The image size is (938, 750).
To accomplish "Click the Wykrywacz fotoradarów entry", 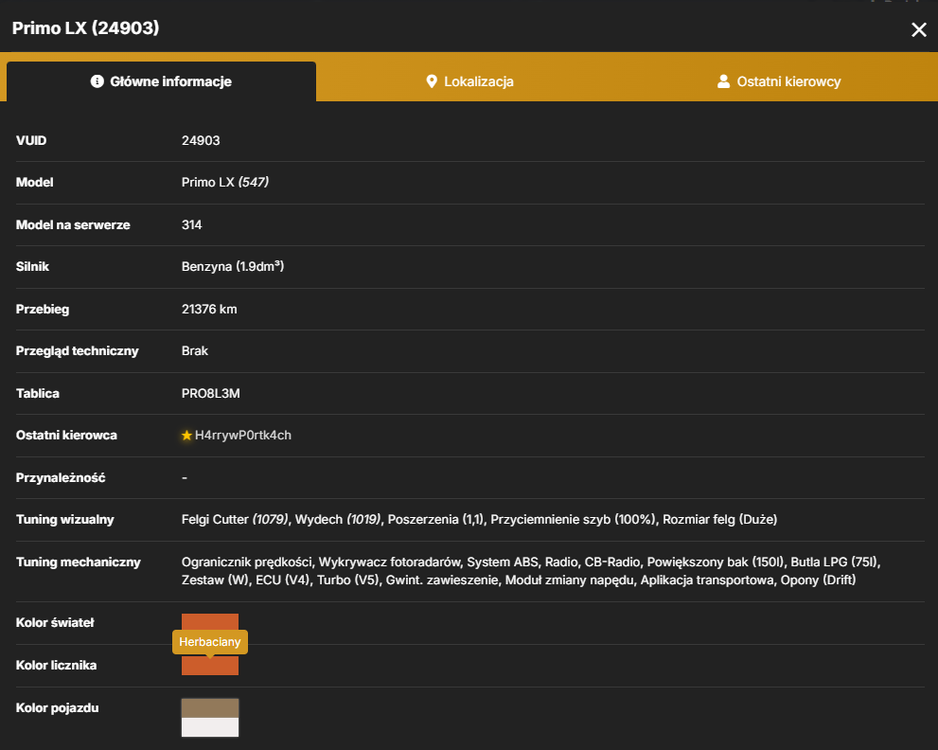I will click(389, 562).
